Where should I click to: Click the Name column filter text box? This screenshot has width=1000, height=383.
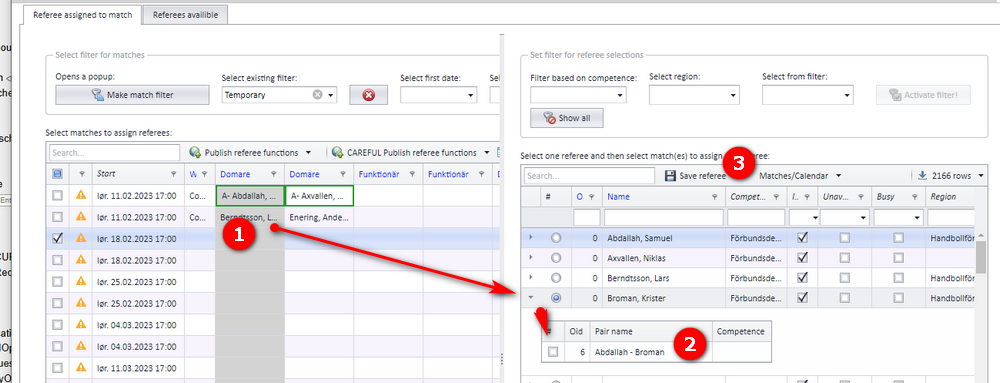tap(663, 218)
